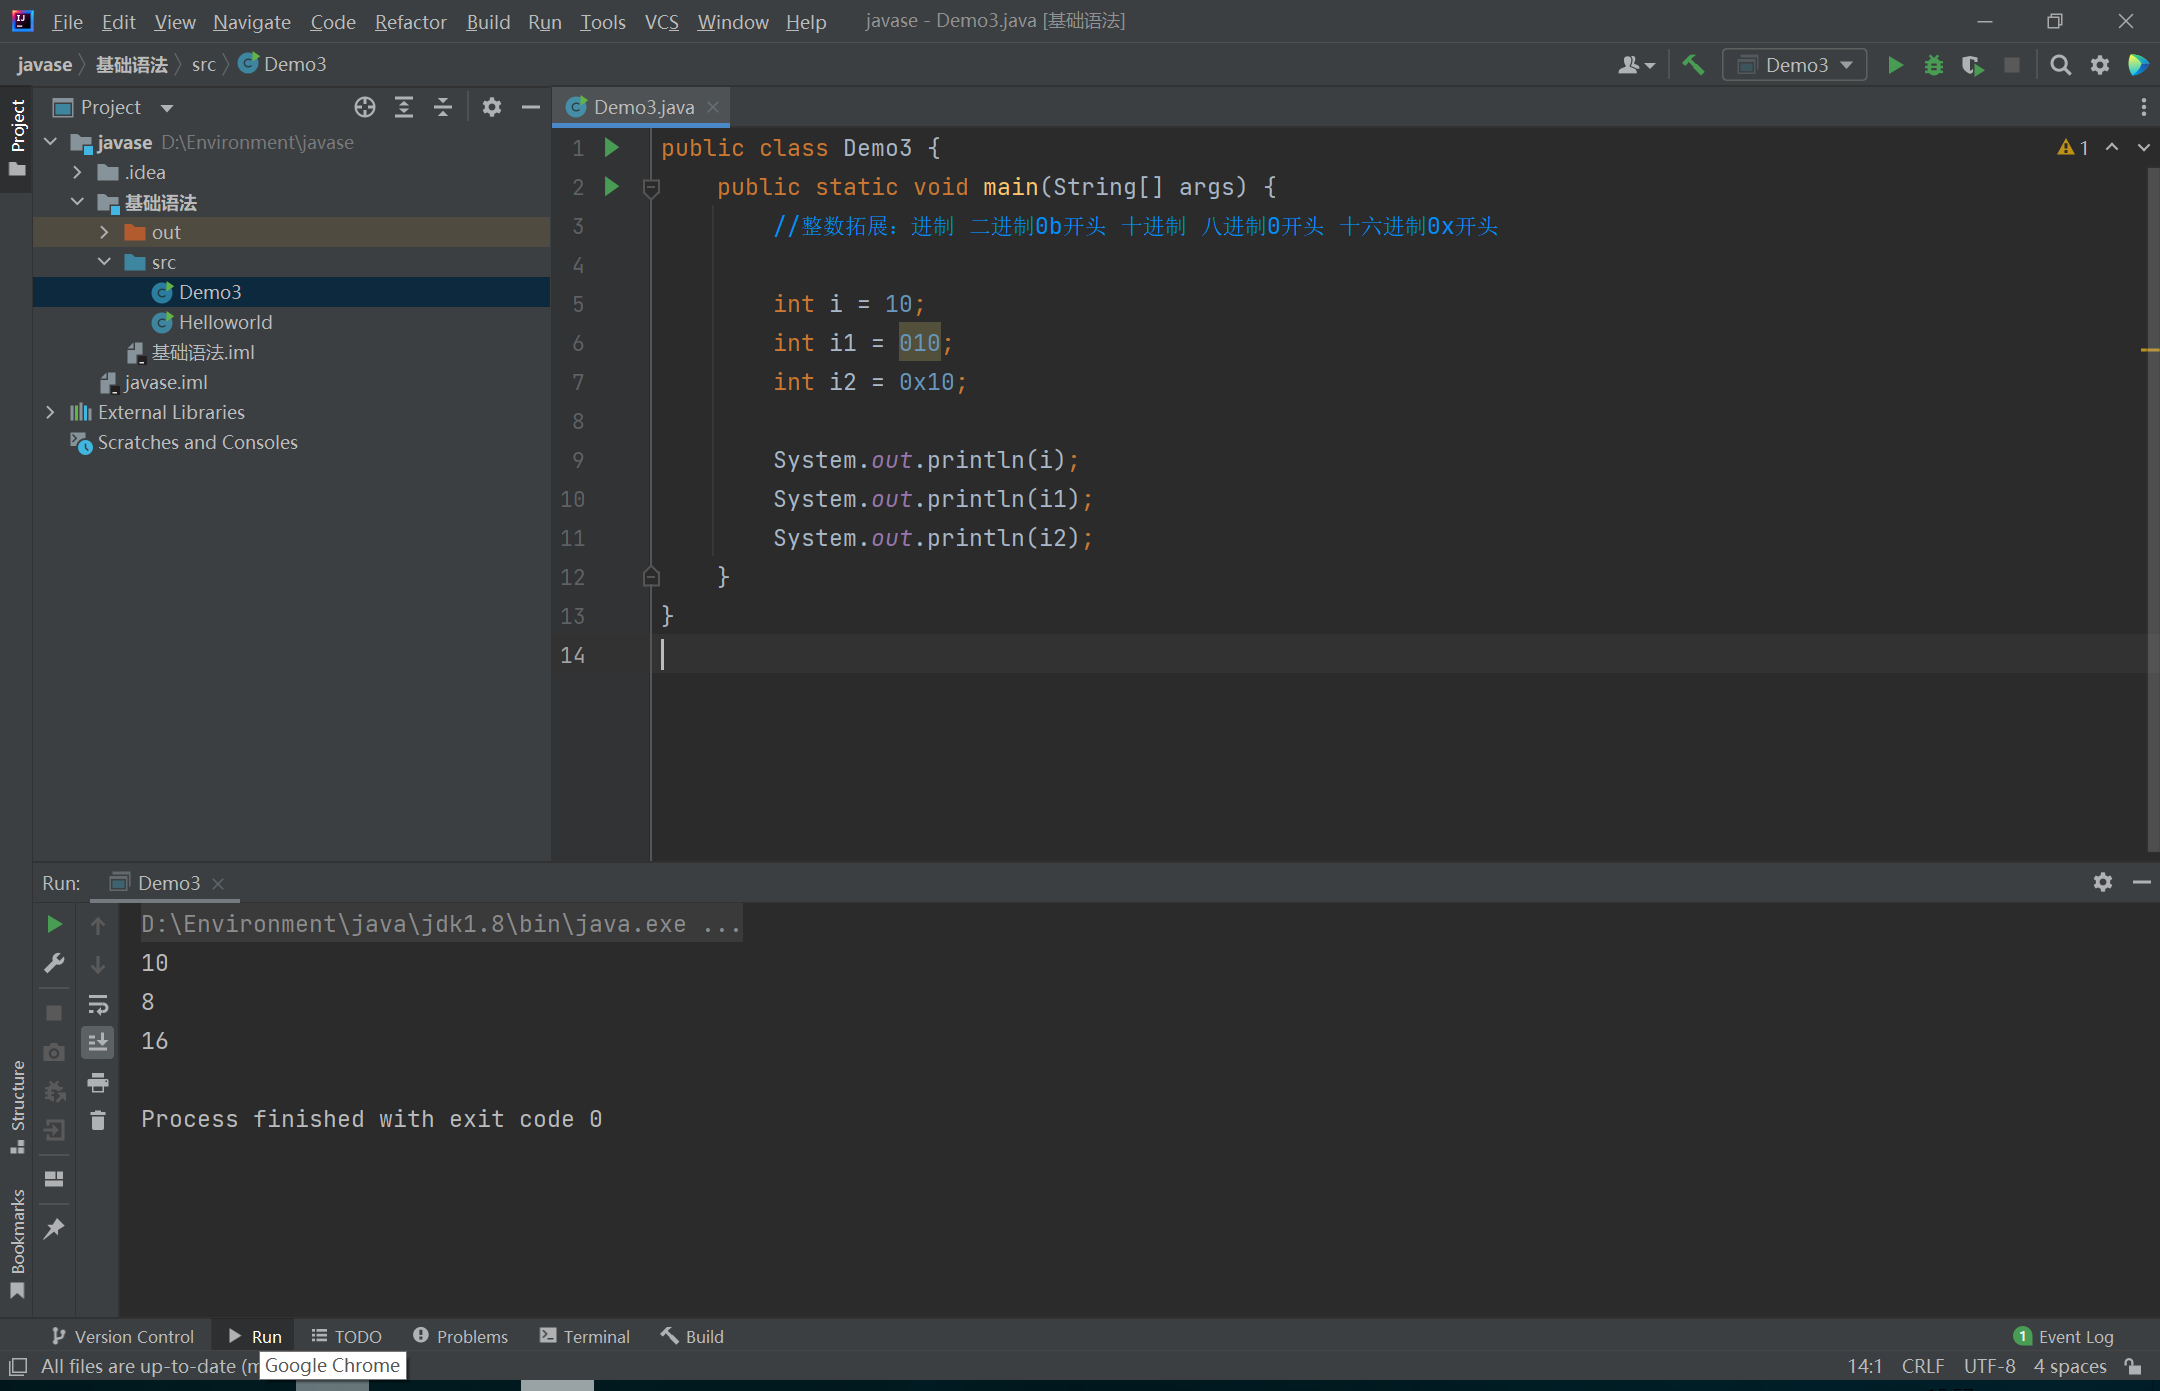Screen dimensions: 2160x1391
Task: Click run gutter arrow beside main method
Action: [x=612, y=187]
